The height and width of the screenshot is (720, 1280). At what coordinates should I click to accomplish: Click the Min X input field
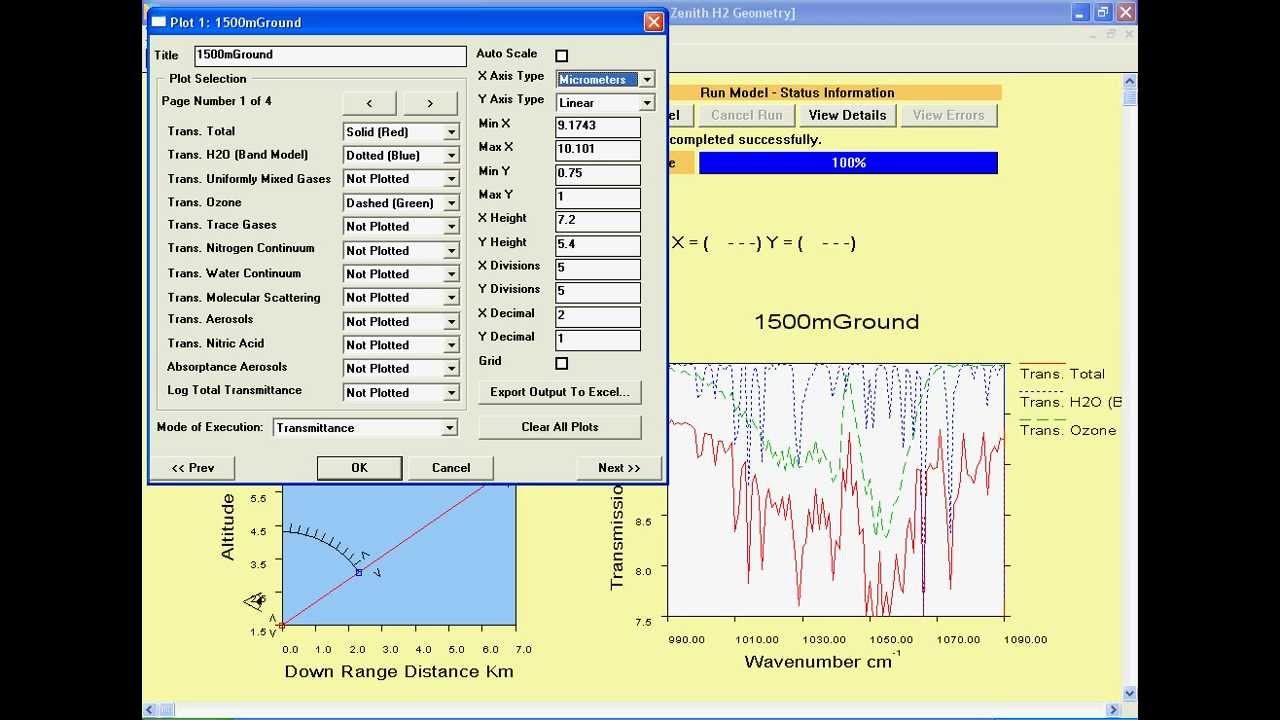tap(598, 126)
